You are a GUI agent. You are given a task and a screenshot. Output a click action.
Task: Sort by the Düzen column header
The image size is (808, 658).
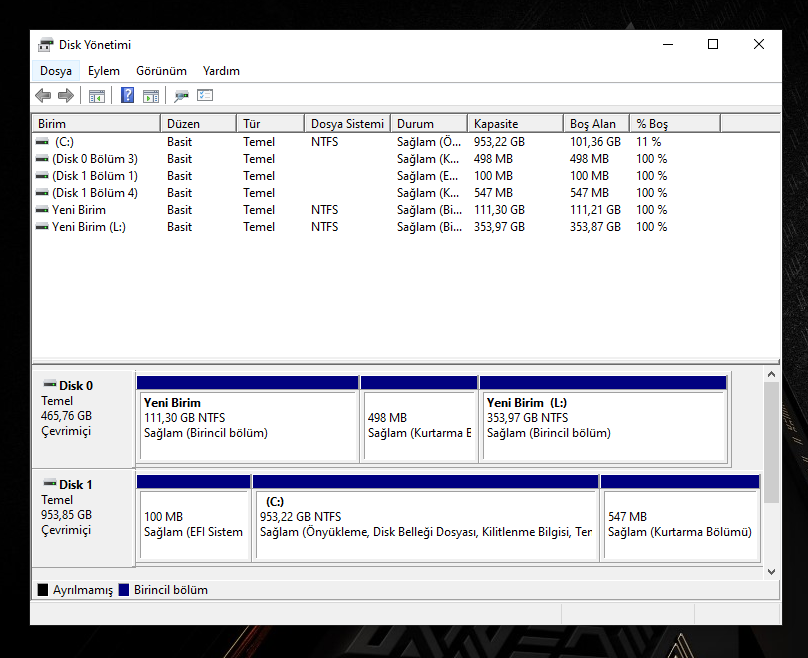pos(199,124)
